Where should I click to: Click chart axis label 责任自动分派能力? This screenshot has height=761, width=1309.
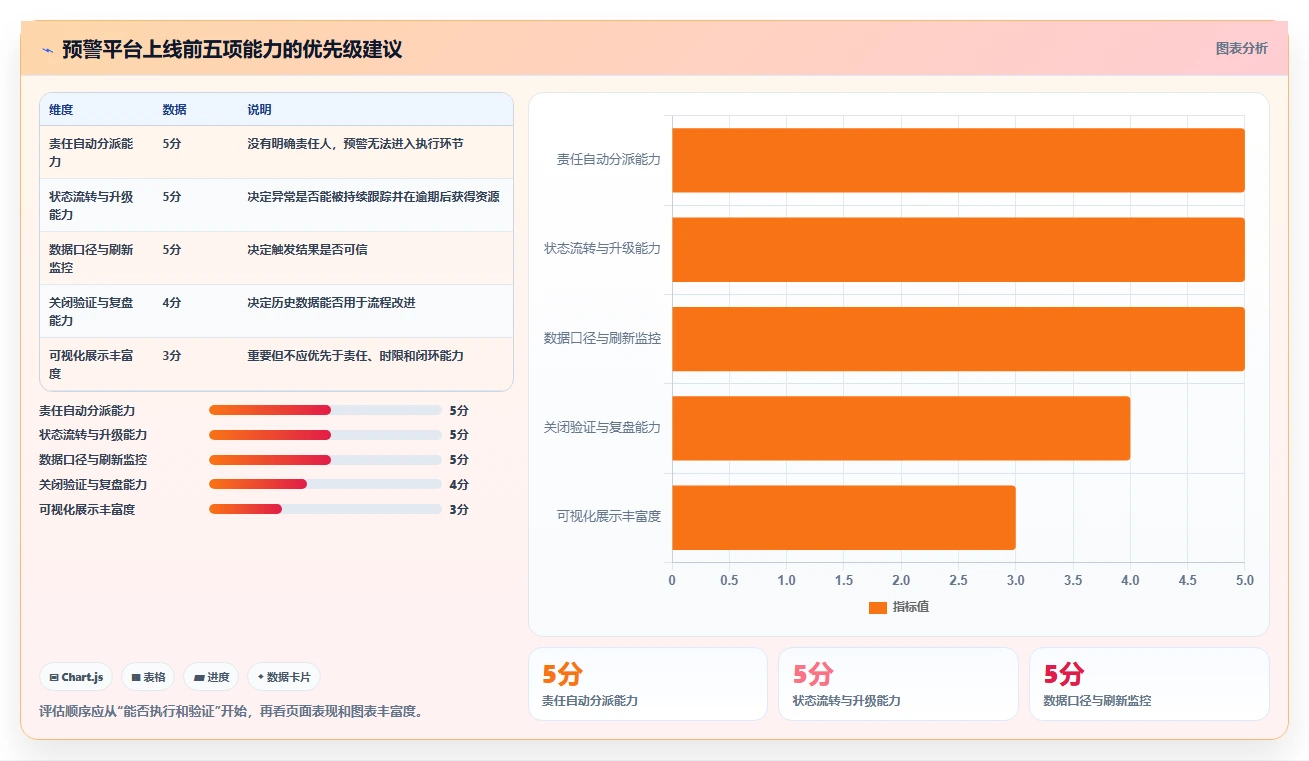[609, 159]
